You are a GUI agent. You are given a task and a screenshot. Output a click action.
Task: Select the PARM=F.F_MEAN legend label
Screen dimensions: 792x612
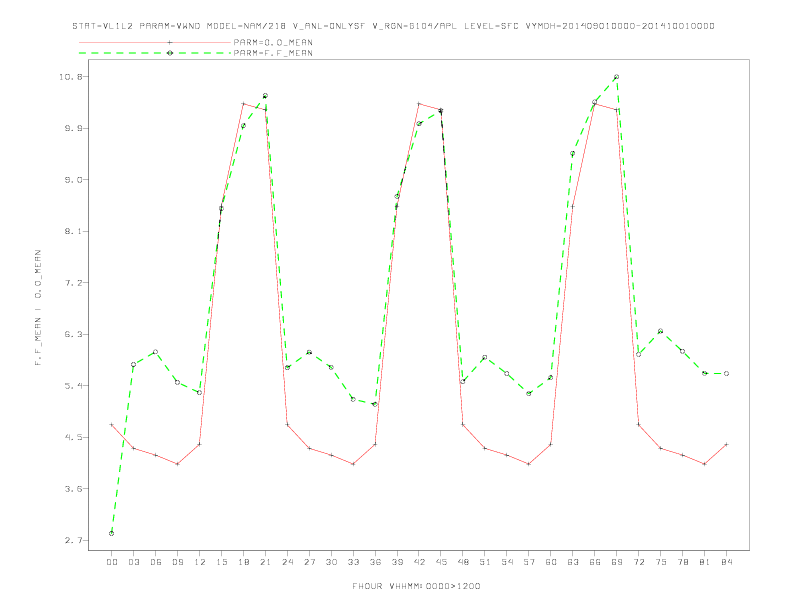(x=273, y=53)
